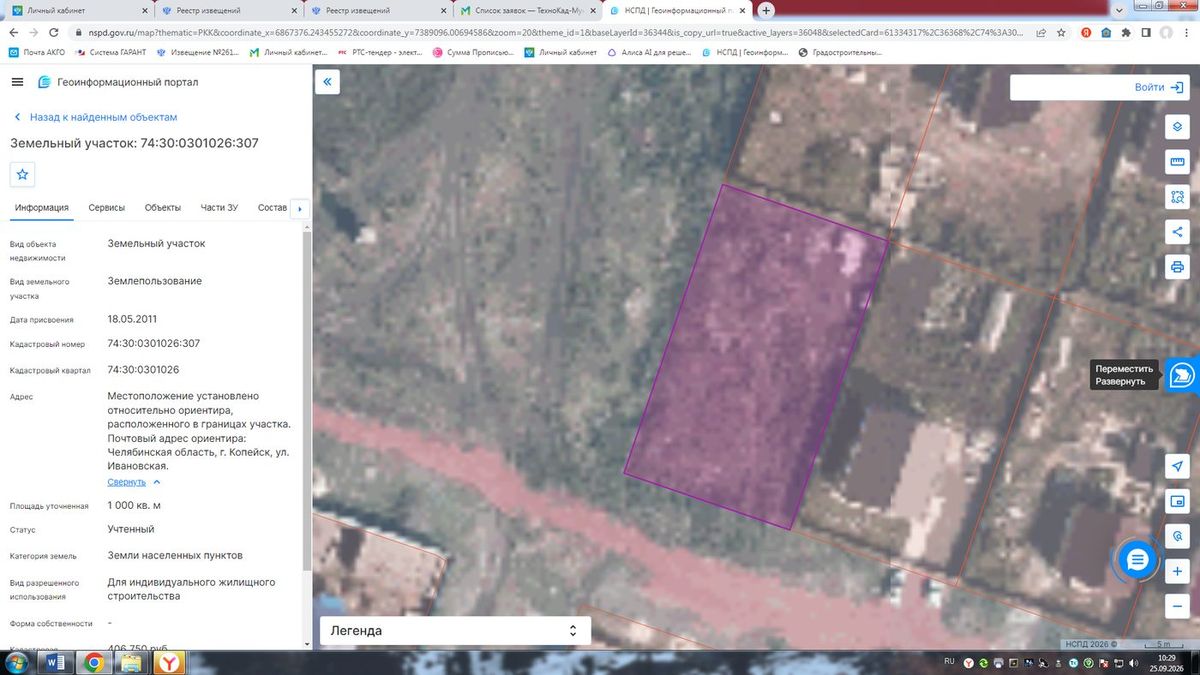Open the Почта АКГО bookmark

pos(39,52)
